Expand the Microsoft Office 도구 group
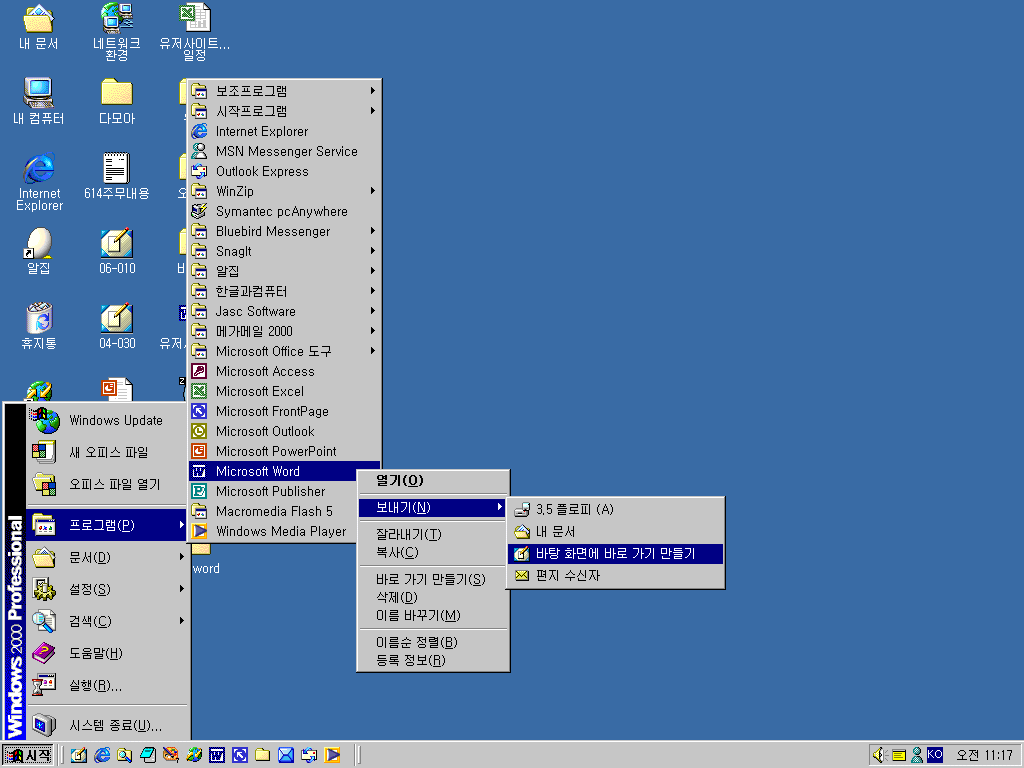The height and width of the screenshot is (768, 1024). point(284,351)
